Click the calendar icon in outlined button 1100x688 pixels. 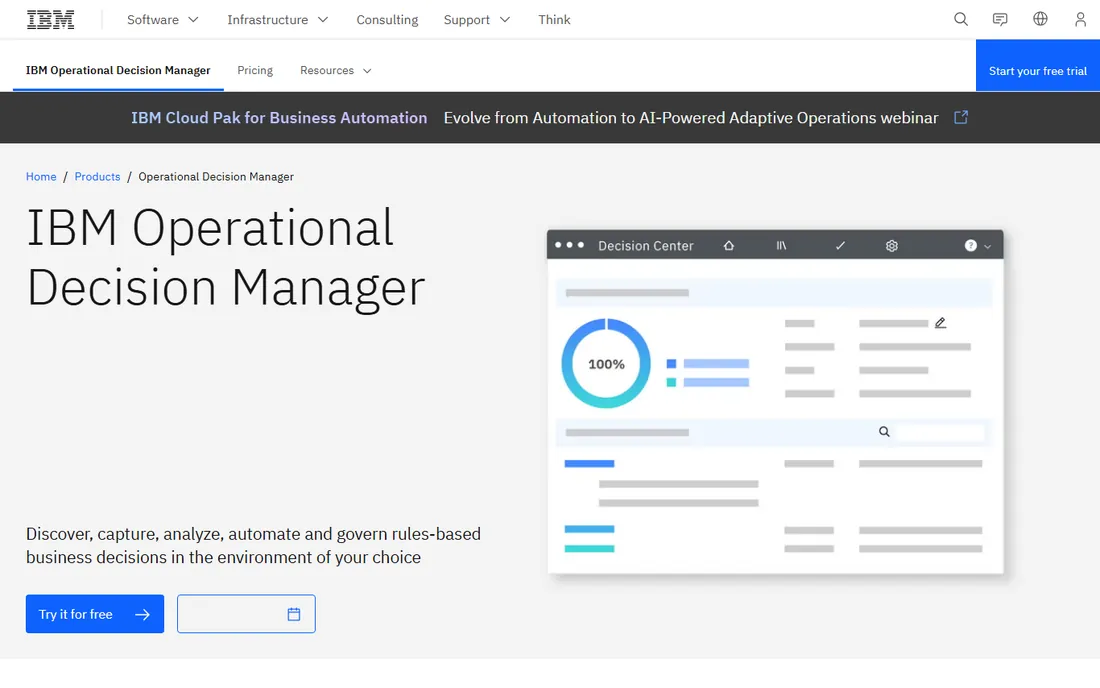tap(294, 614)
